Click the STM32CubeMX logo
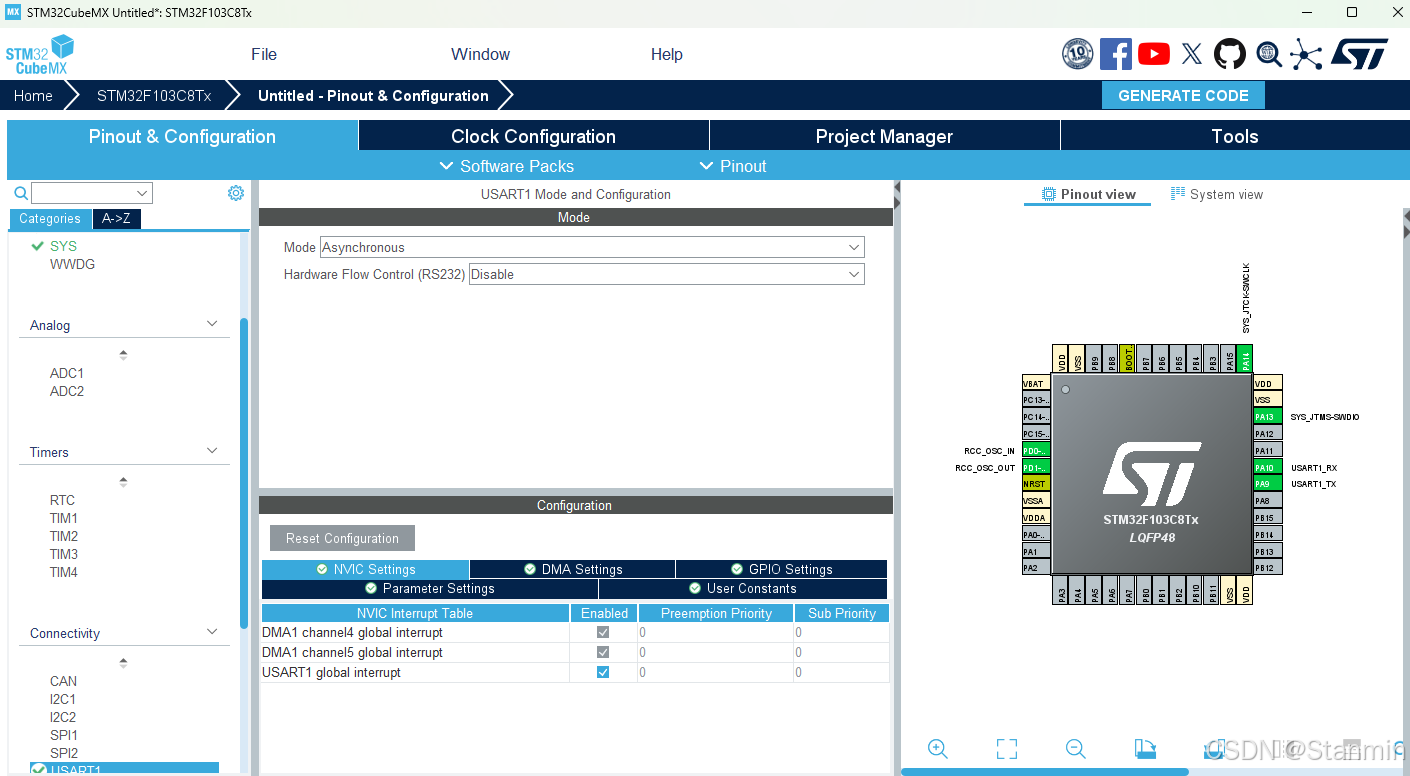The width and height of the screenshot is (1410, 776). (x=40, y=54)
